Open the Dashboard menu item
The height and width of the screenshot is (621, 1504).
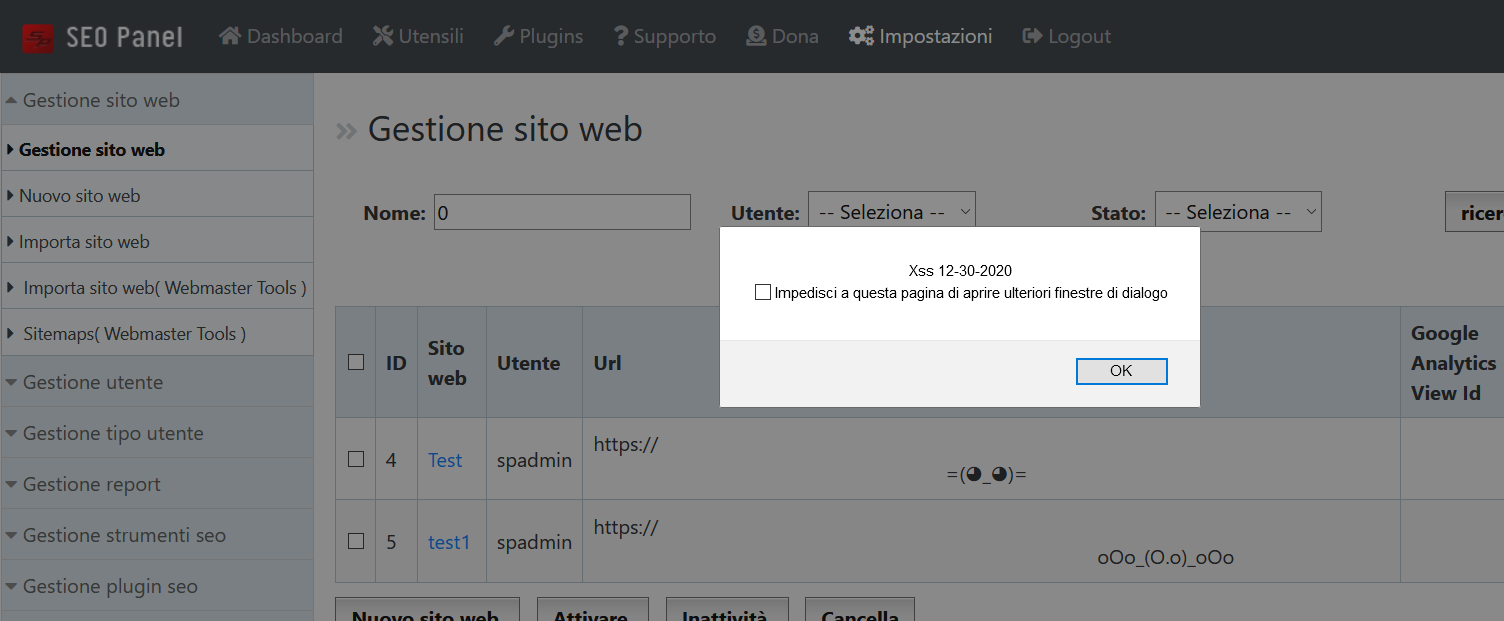click(x=281, y=36)
